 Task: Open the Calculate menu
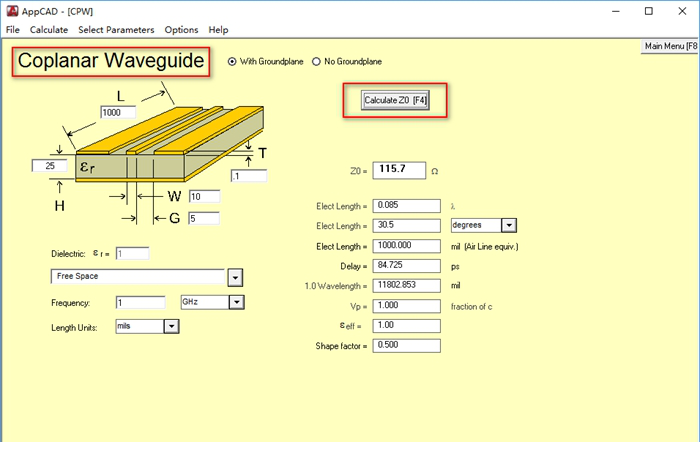pos(49,30)
